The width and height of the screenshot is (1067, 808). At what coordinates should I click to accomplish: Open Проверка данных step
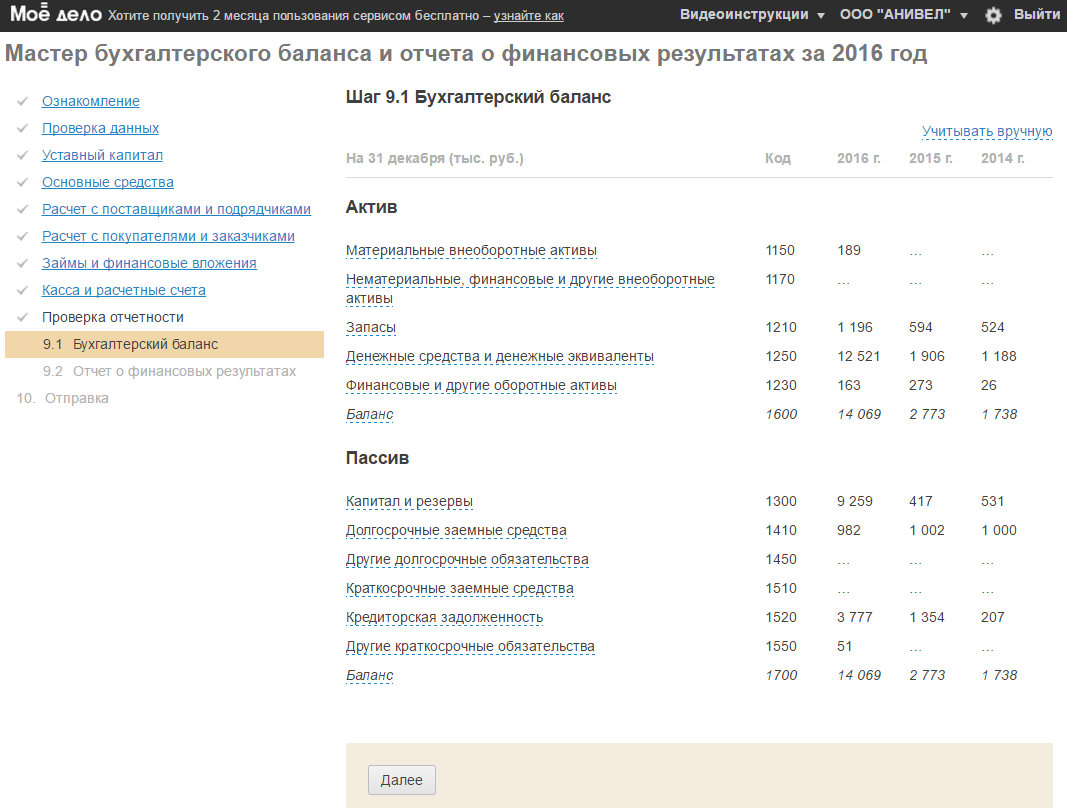100,128
